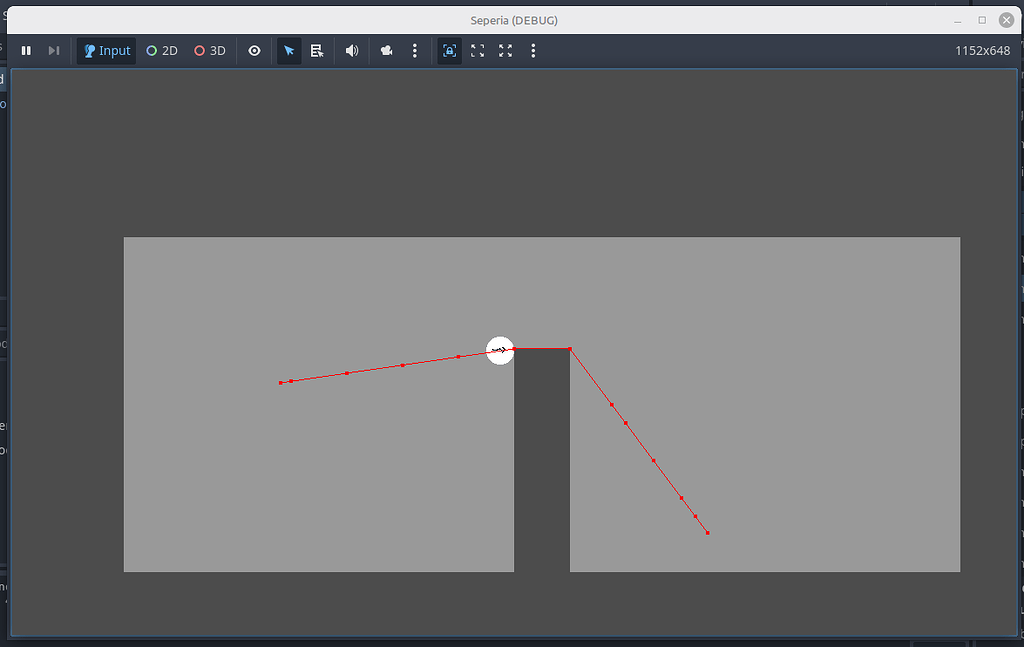Open camera options three-dot menu
The image size is (1024, 647).
[x=415, y=51]
